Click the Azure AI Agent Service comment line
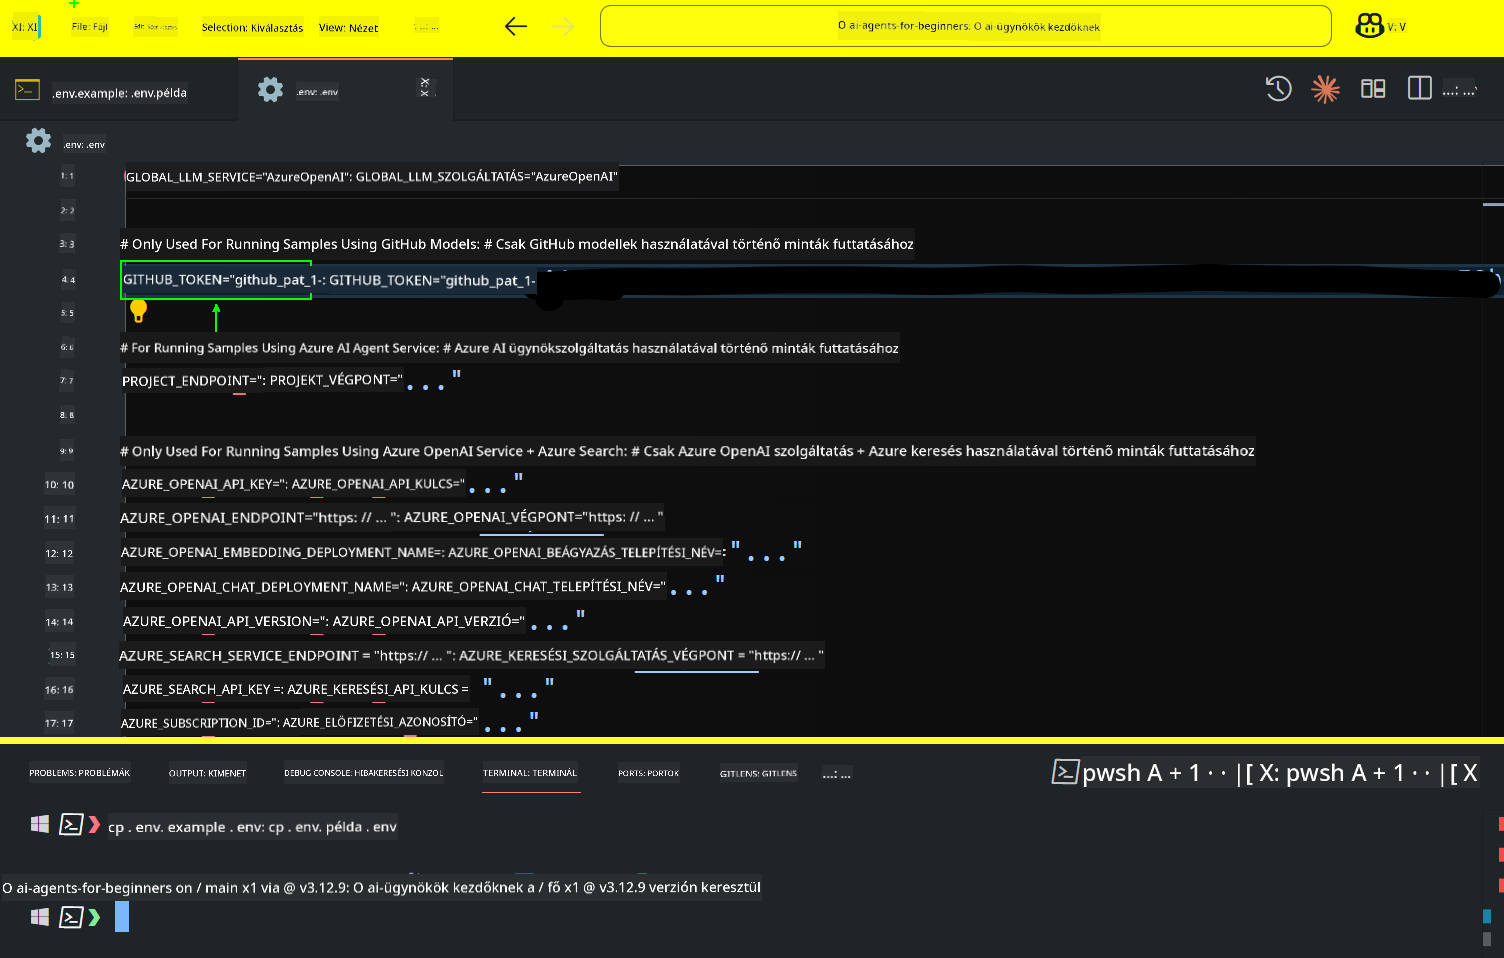1504x958 pixels. point(509,348)
